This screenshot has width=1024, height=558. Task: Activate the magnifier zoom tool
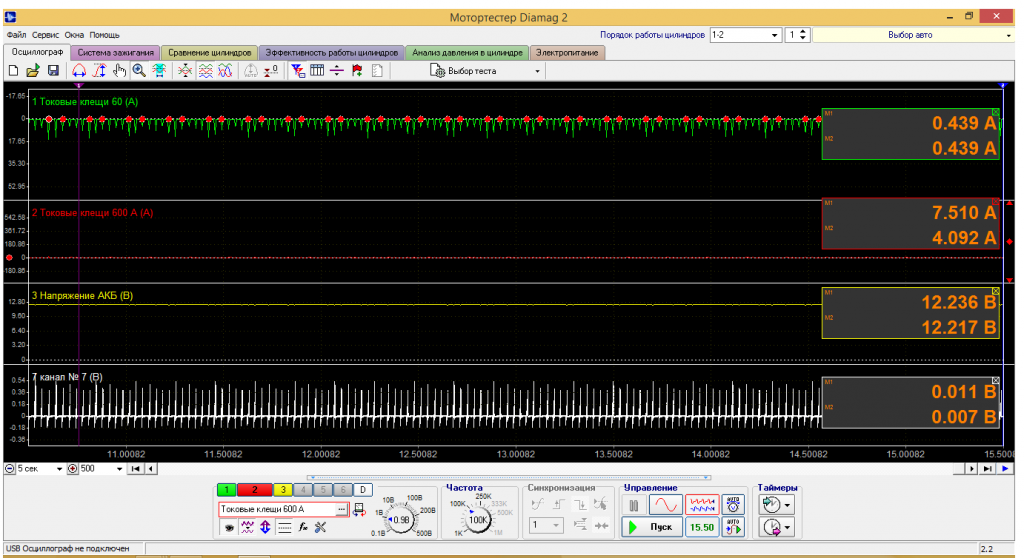tap(139, 71)
